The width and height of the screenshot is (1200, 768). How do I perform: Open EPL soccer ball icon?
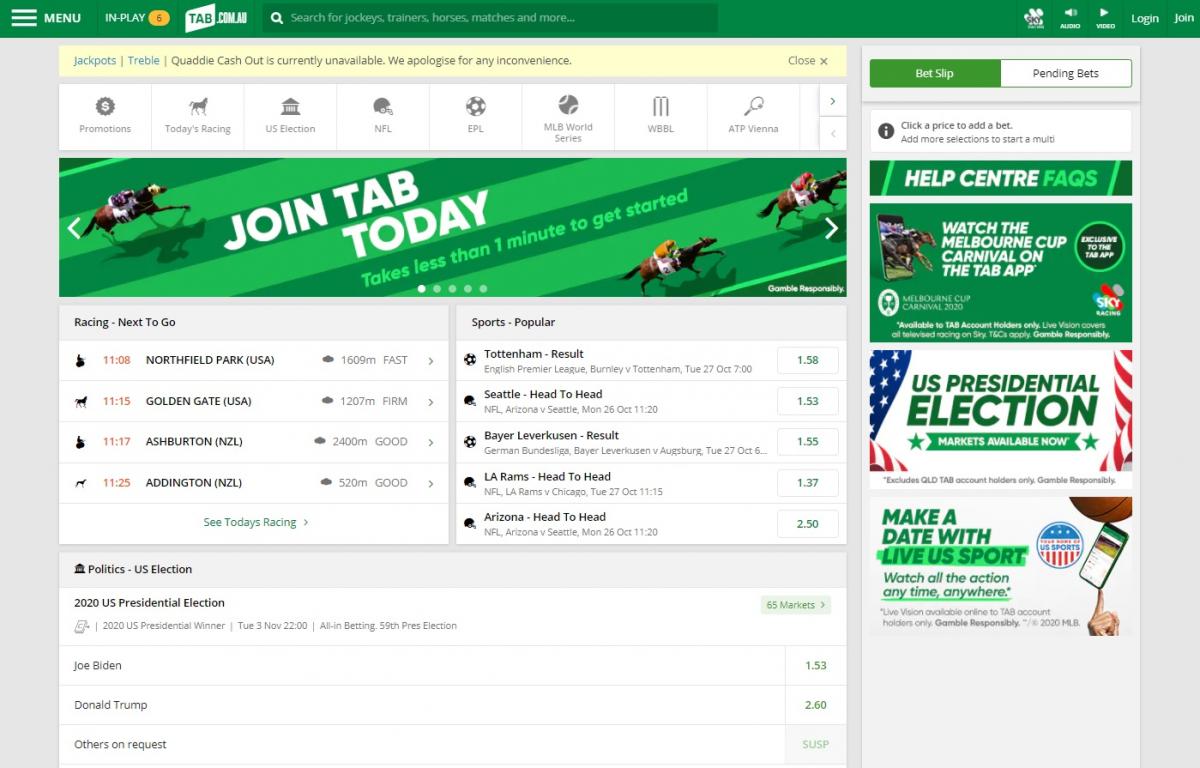click(x=476, y=106)
